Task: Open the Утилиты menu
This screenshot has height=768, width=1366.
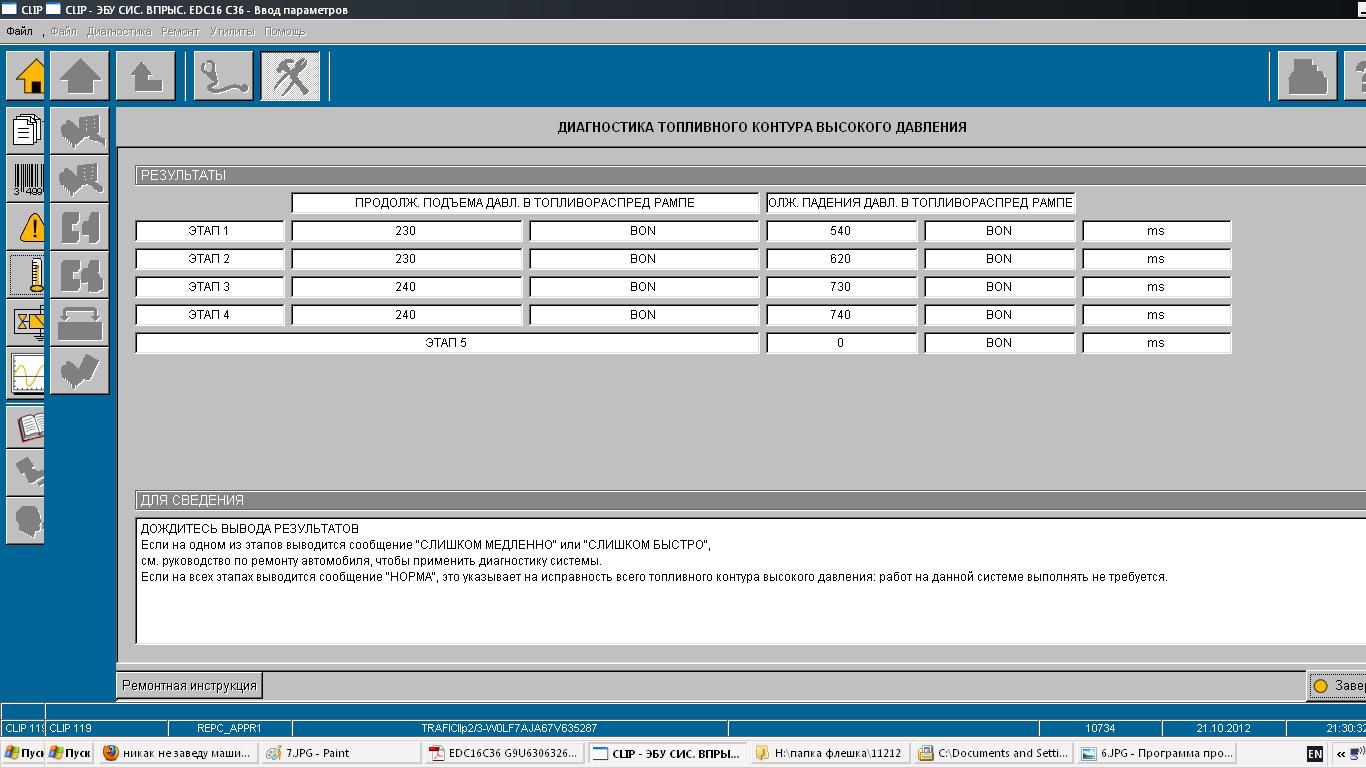Action: 232,31
